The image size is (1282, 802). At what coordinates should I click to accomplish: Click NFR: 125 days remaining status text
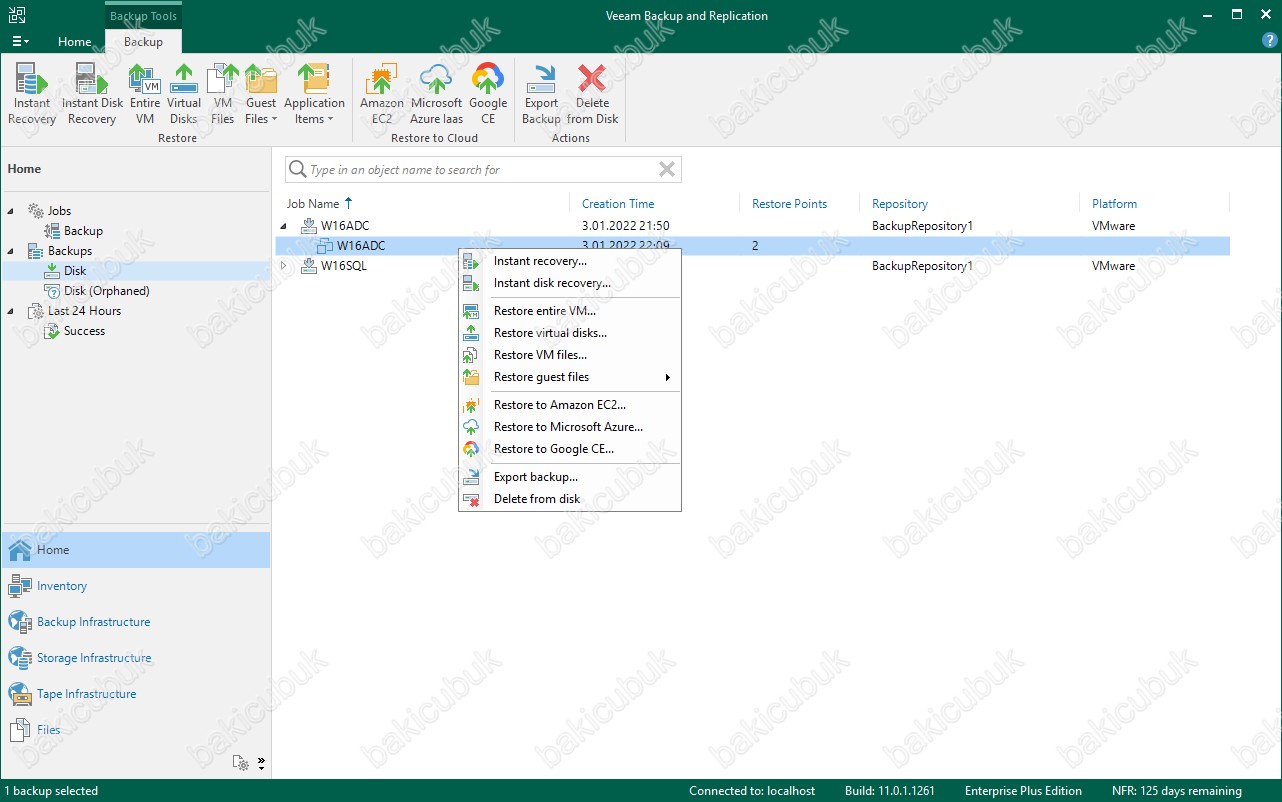(x=1177, y=791)
